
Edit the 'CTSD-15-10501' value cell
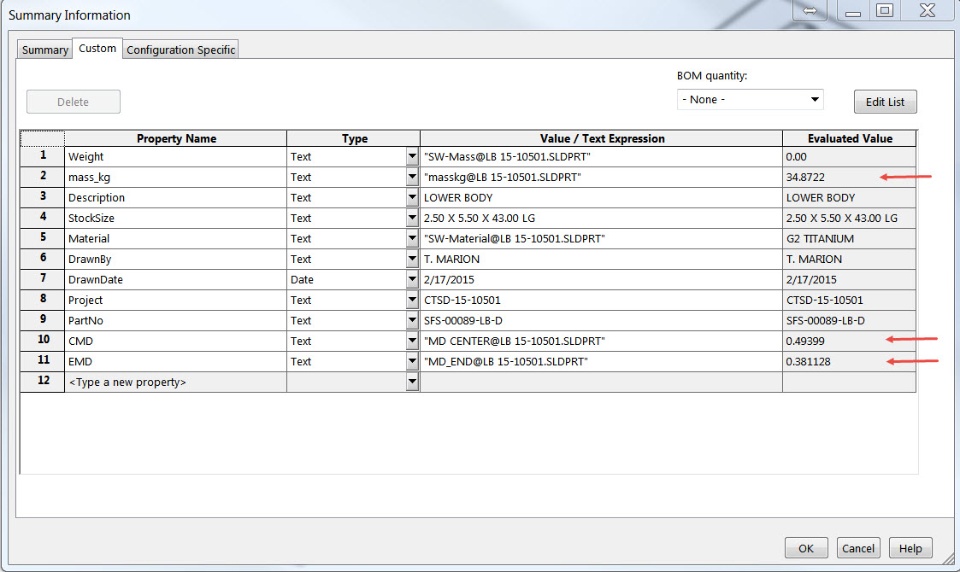point(601,300)
